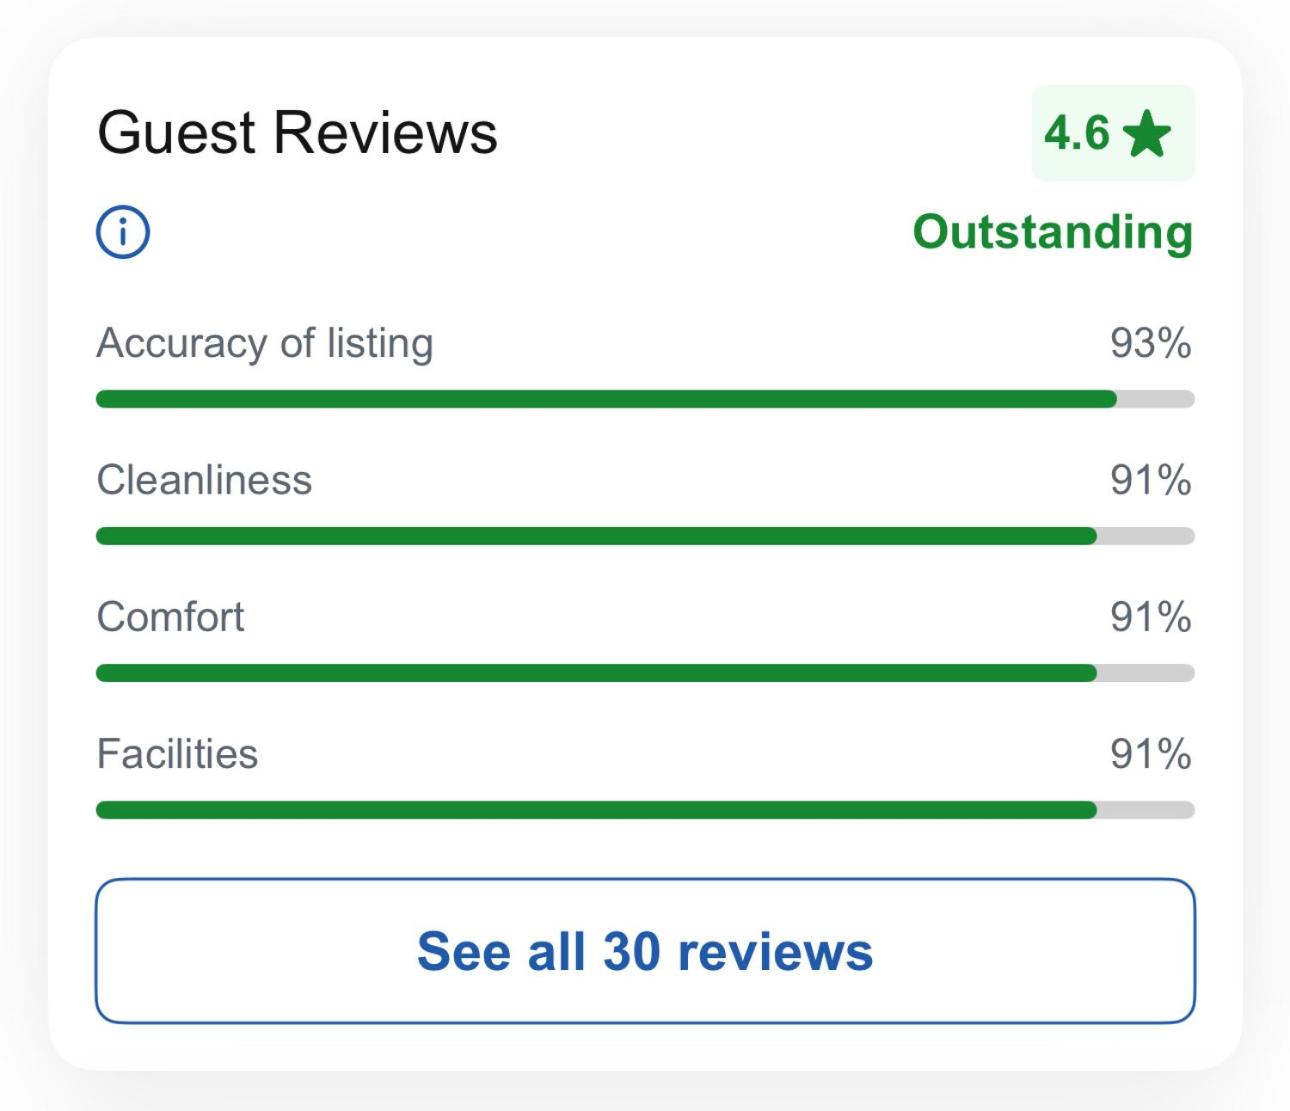The width and height of the screenshot is (1290, 1111).
Task: Click the blue info circle icon
Action: pyautogui.click(x=123, y=233)
